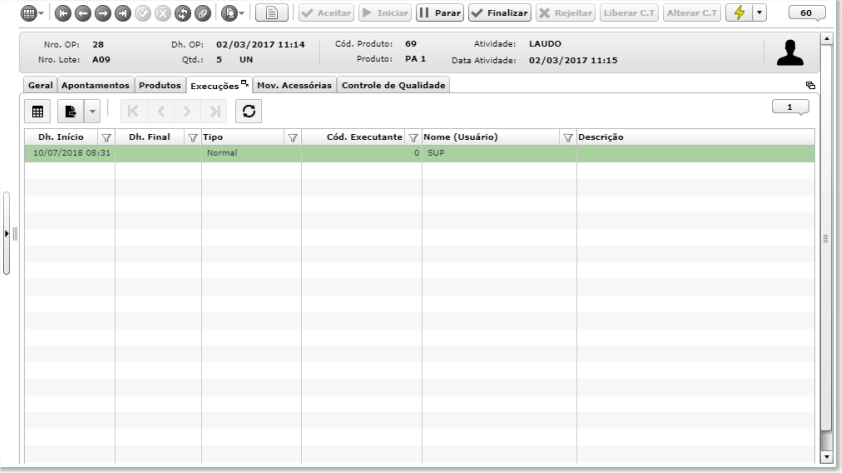842x473 pixels.
Task: Click the Alterar C.T button
Action: 692,13
